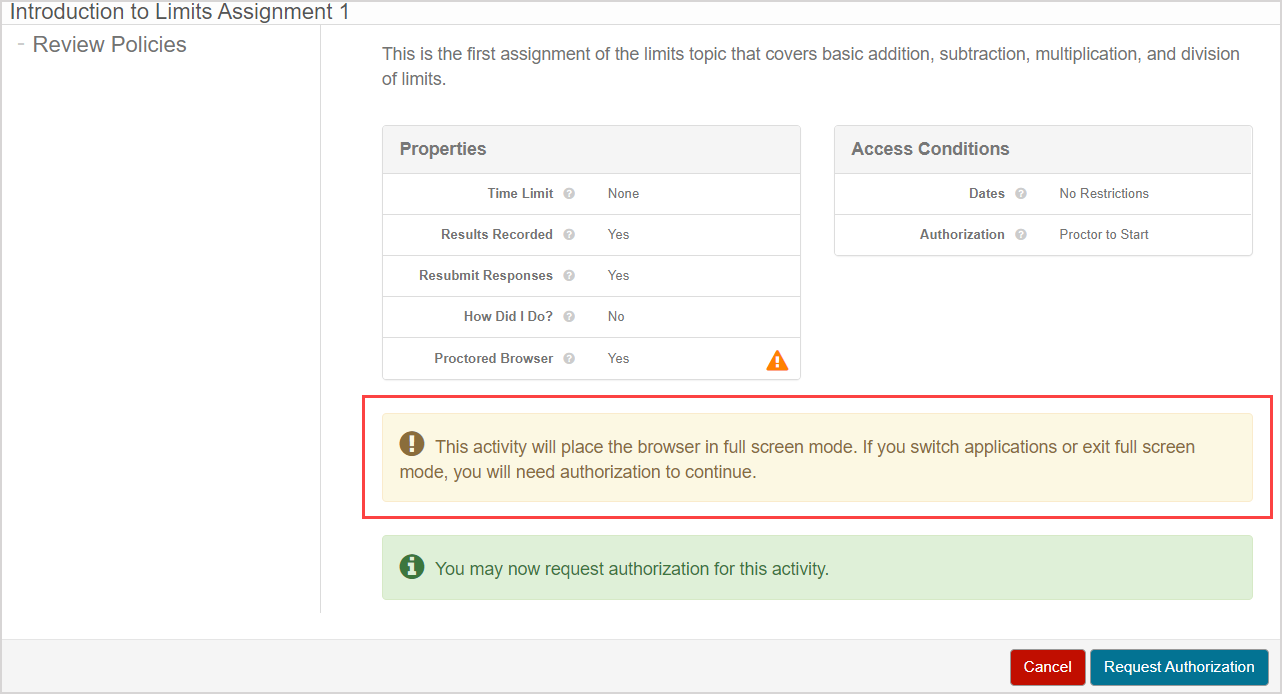Screen dimensions: 1282x694
Task: Click help icon next to Dates
Action: 1021,194
